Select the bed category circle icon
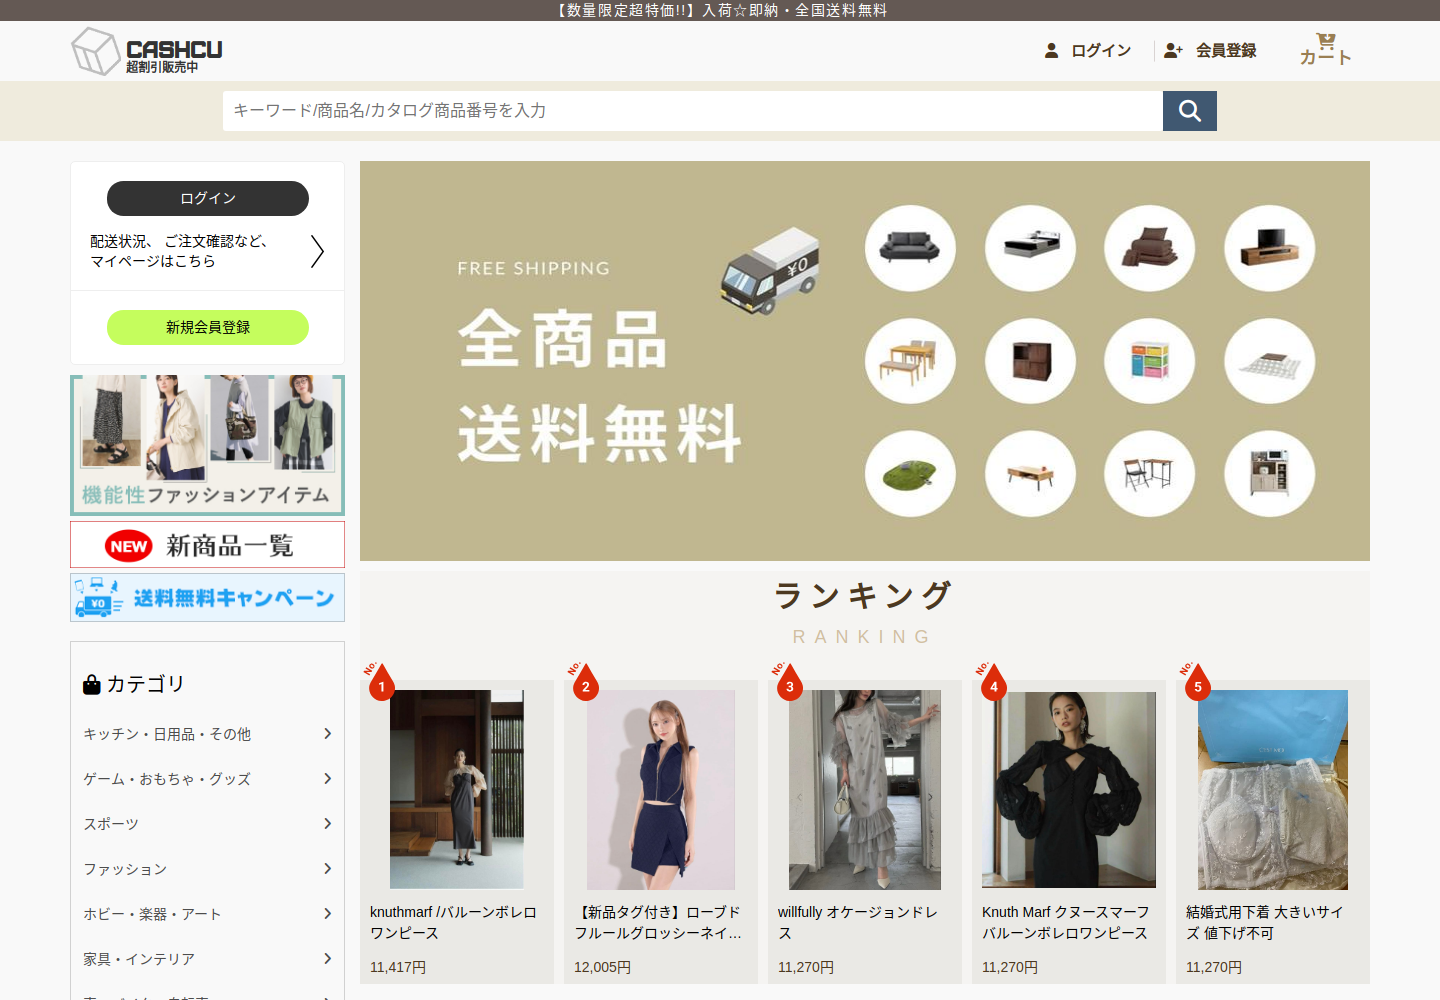 [1030, 248]
